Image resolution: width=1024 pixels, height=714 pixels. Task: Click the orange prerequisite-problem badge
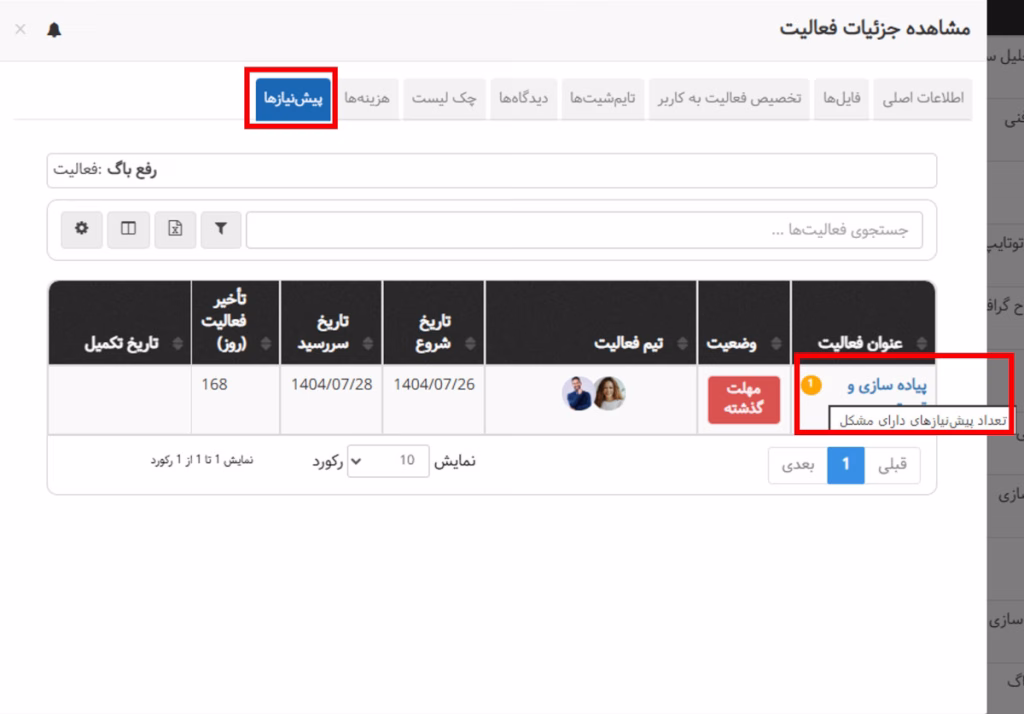pos(812,383)
